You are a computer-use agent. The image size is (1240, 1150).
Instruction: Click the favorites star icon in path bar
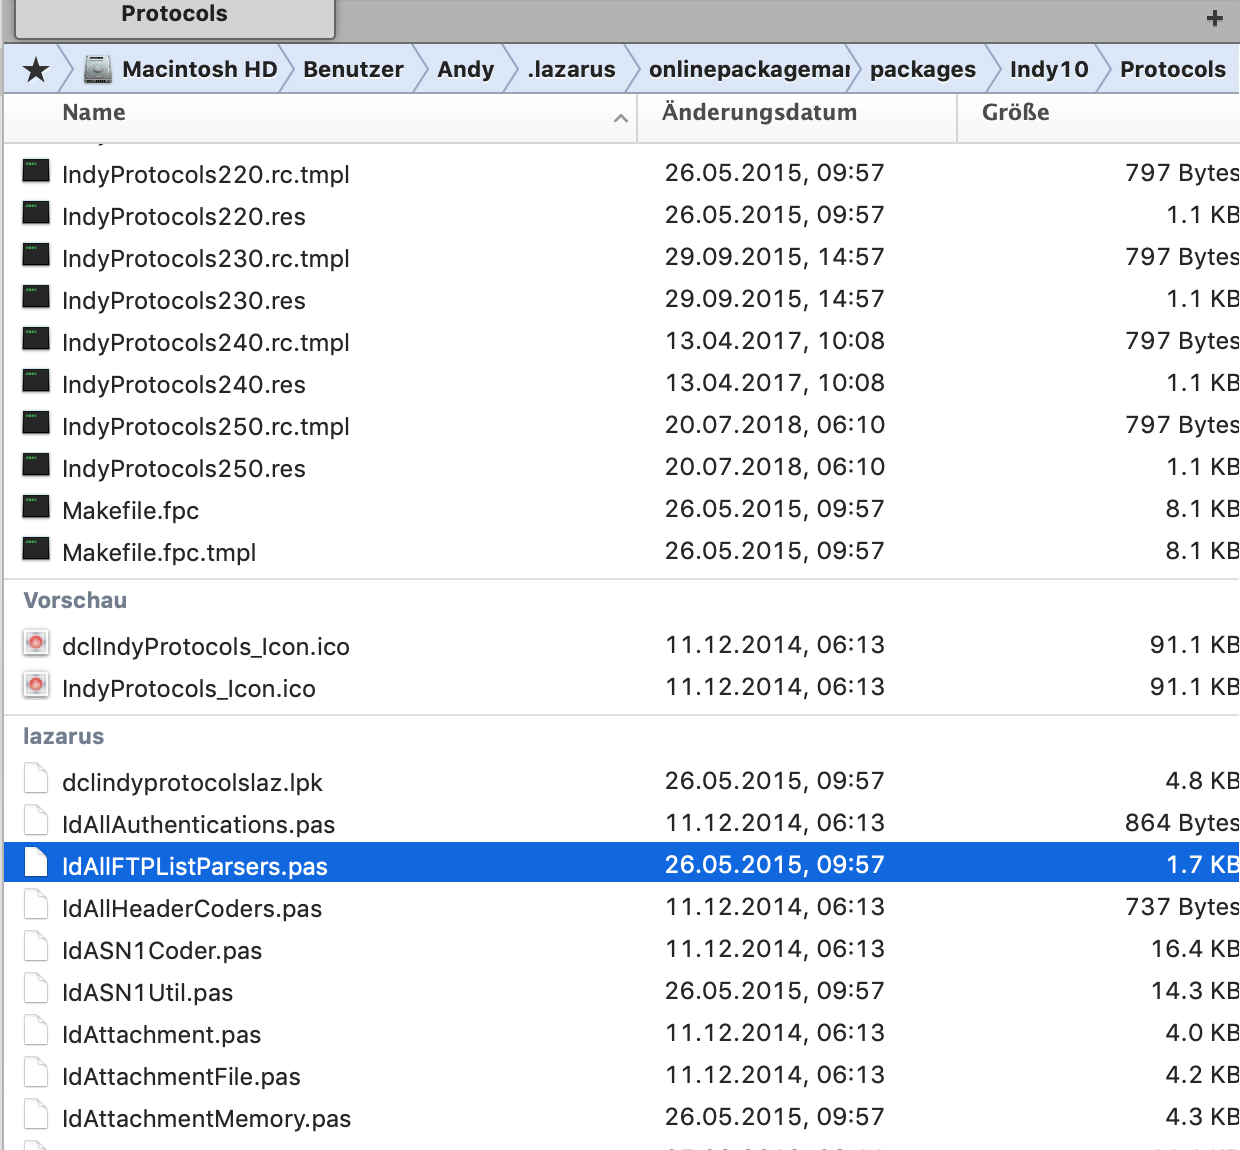pos(36,70)
